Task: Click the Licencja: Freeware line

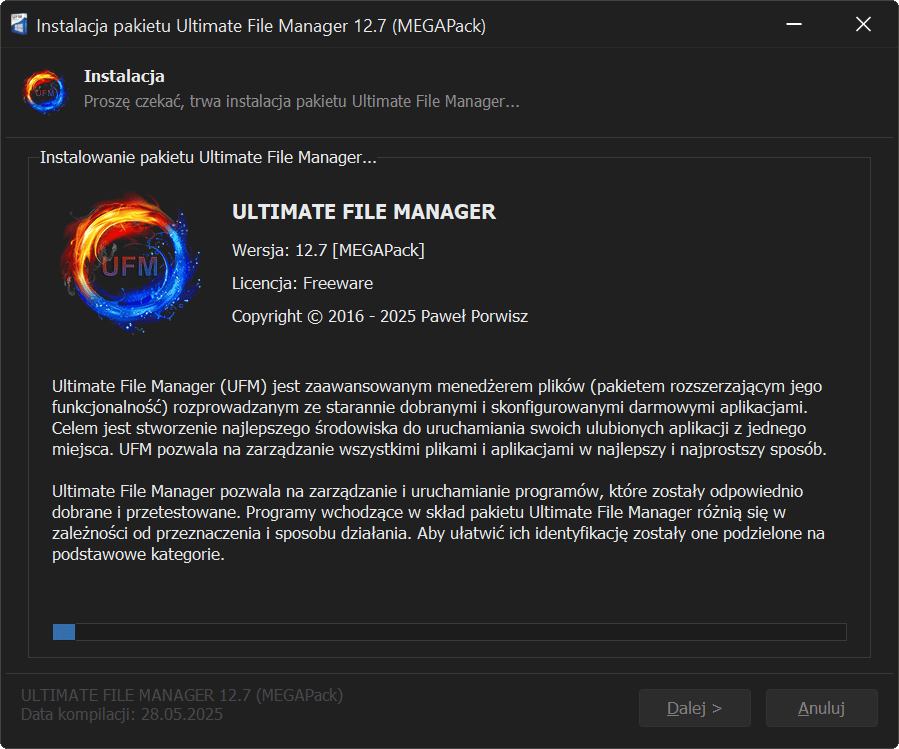Action: tap(302, 283)
